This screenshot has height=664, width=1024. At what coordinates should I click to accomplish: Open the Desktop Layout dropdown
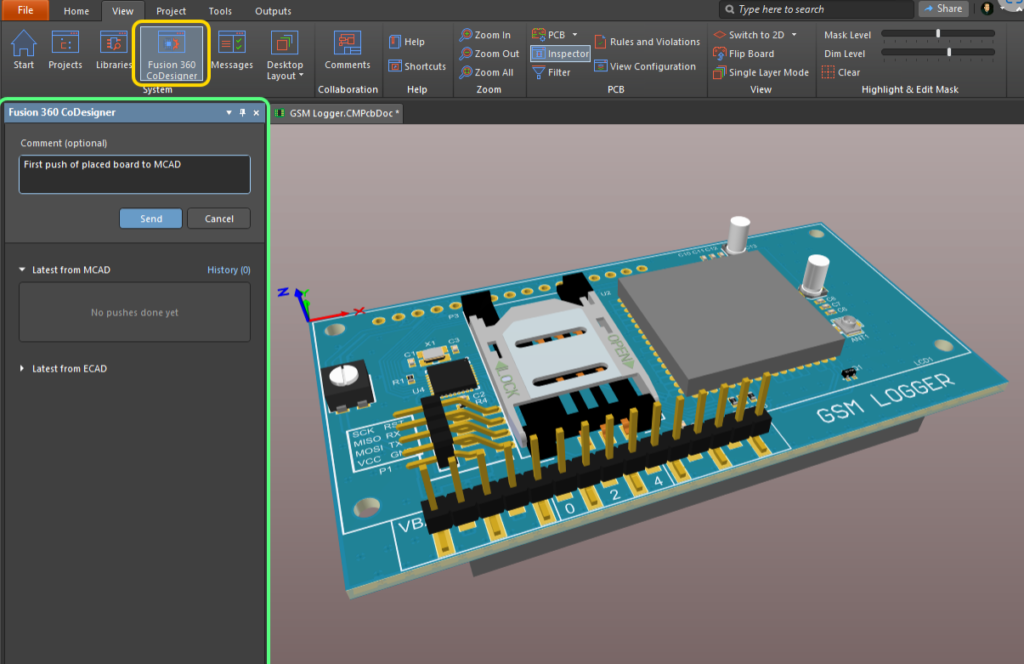285,56
